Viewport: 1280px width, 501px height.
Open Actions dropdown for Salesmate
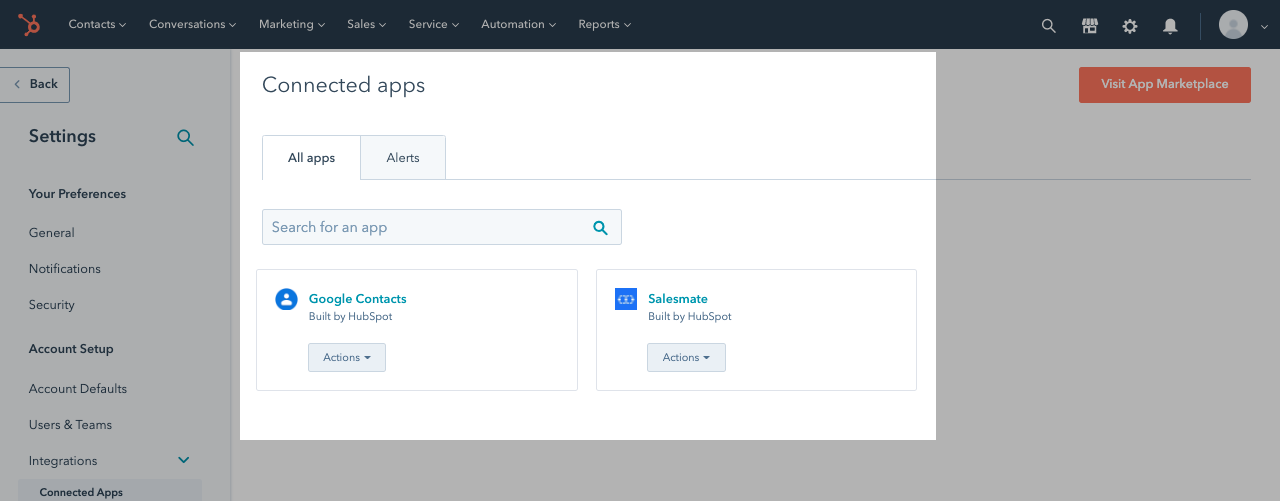tap(686, 357)
